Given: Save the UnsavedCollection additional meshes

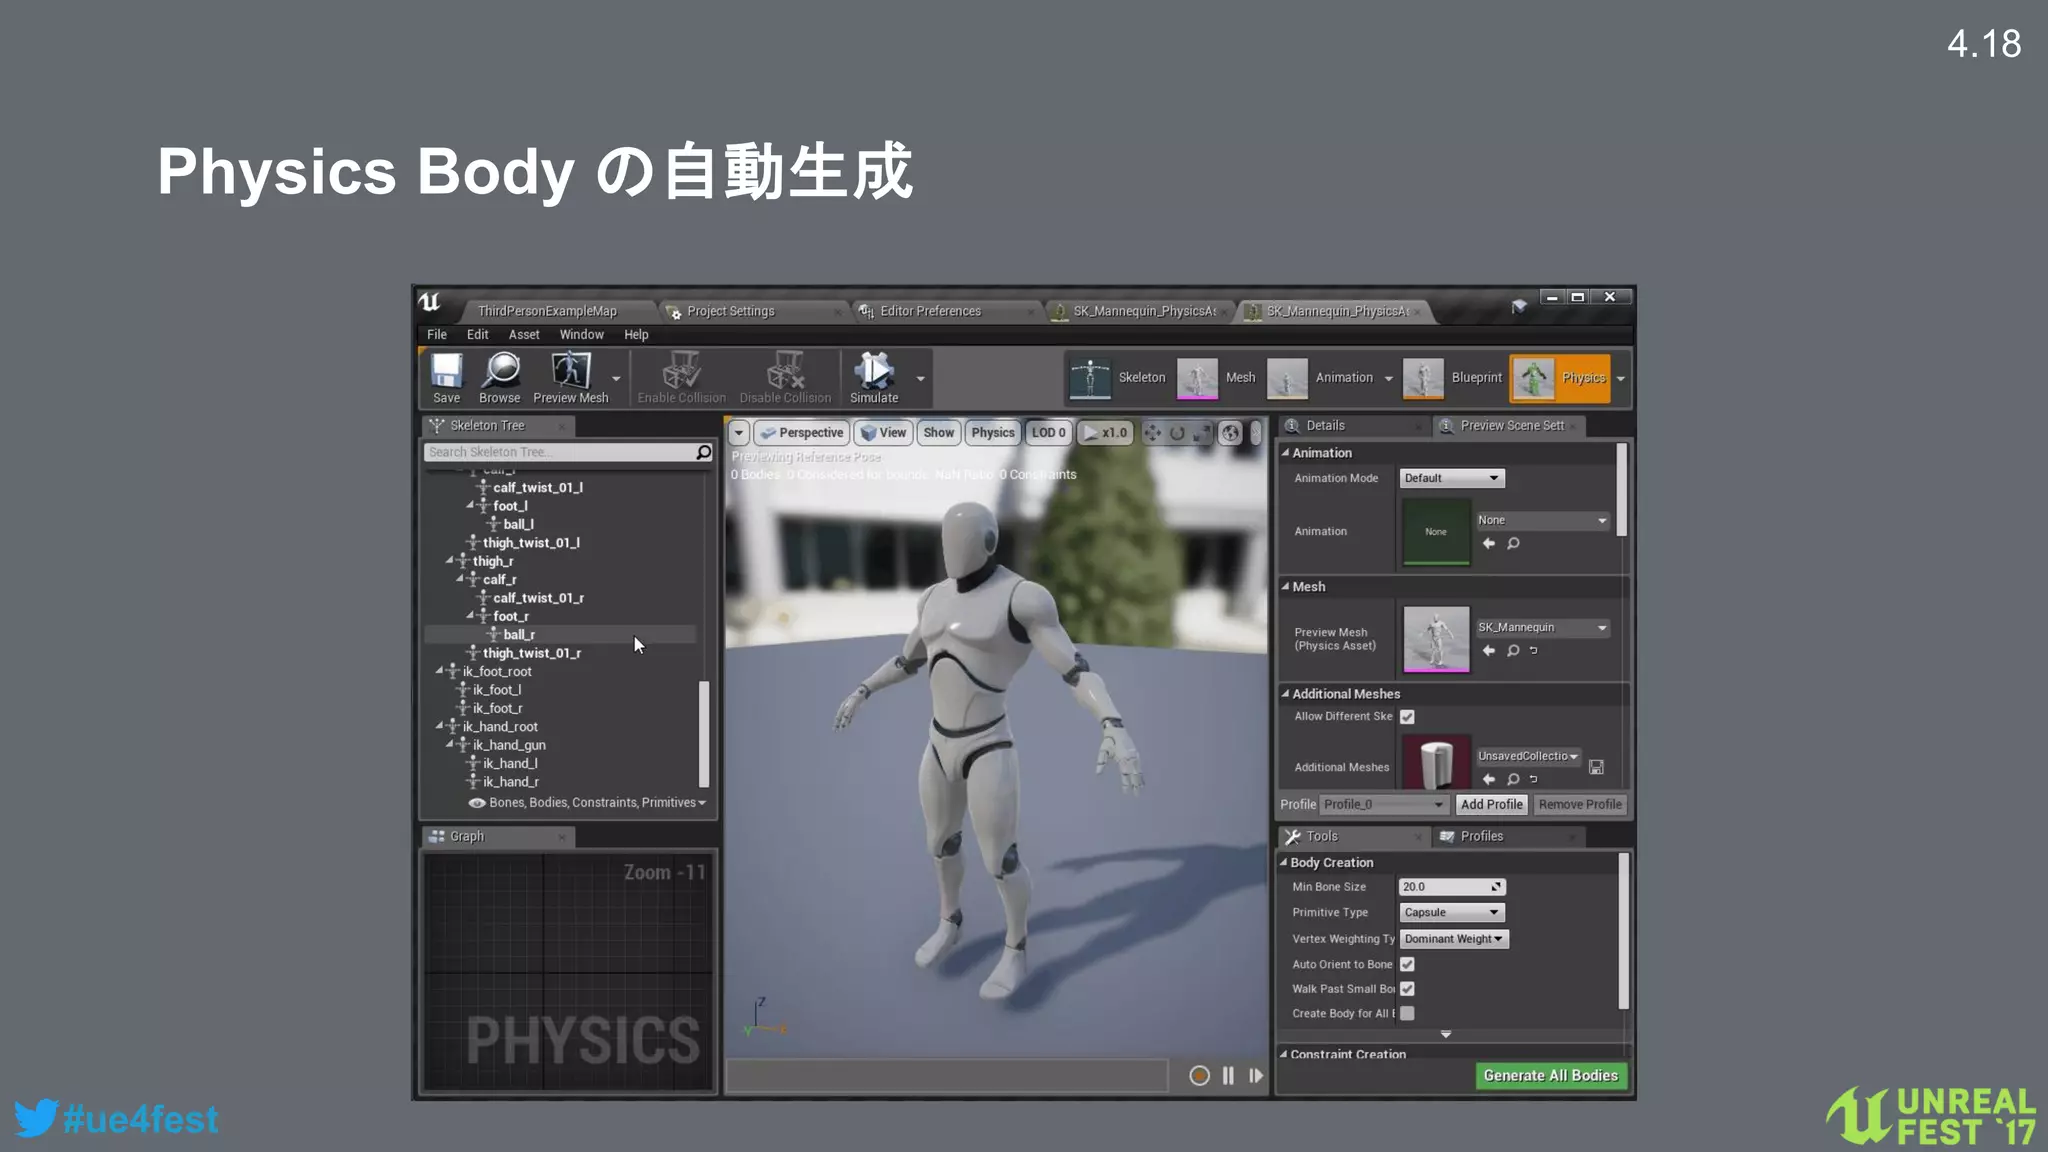Looking at the screenshot, I should click(x=1596, y=767).
